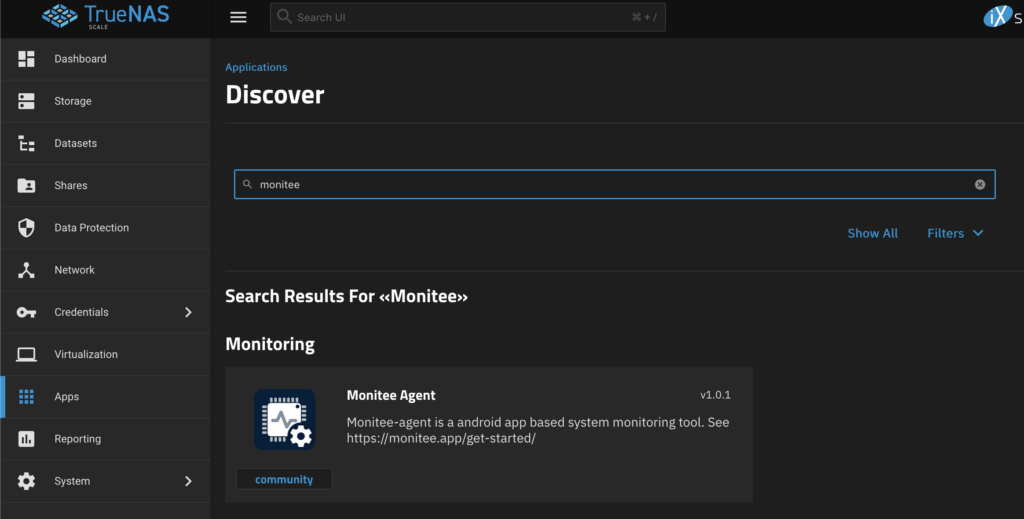Click the Show All link

pyautogui.click(x=872, y=233)
